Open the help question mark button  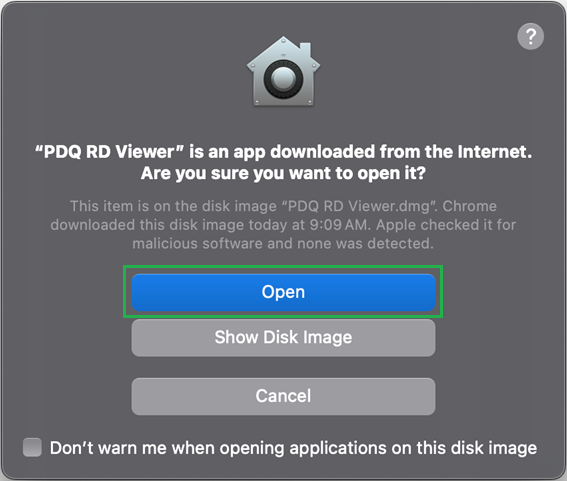pyautogui.click(x=530, y=36)
